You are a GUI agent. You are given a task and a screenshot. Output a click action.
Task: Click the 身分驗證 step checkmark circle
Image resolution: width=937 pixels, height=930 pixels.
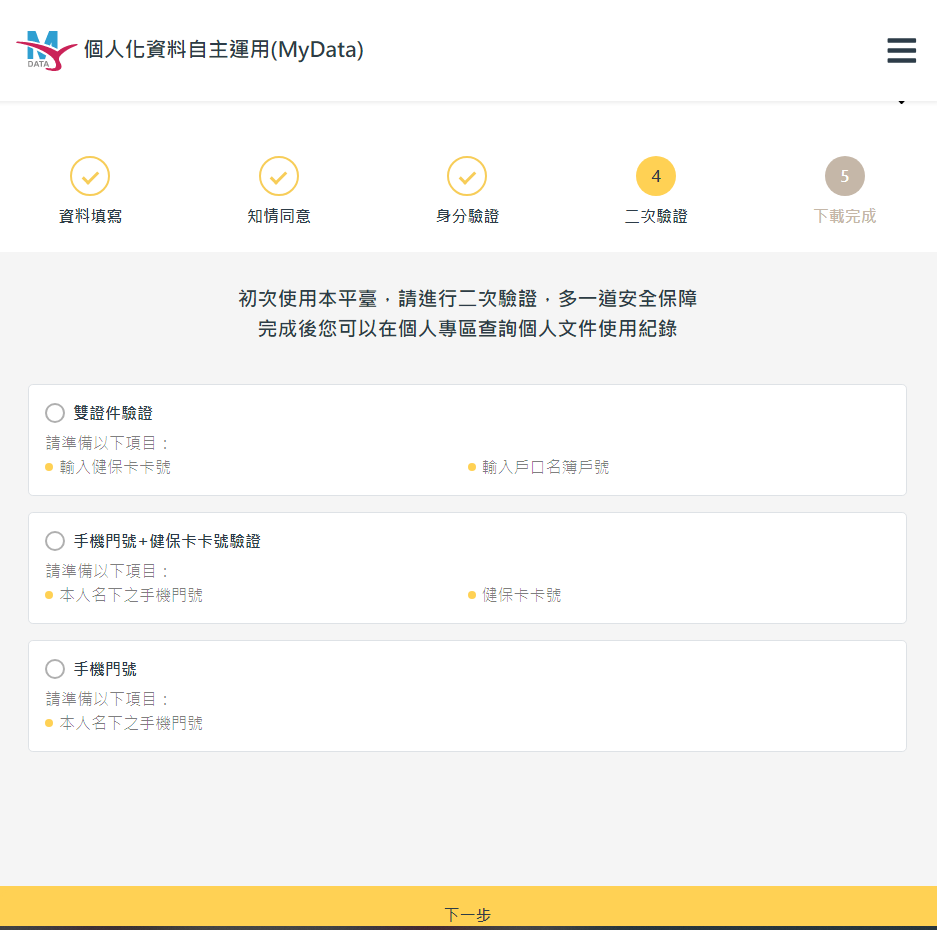coord(467,176)
